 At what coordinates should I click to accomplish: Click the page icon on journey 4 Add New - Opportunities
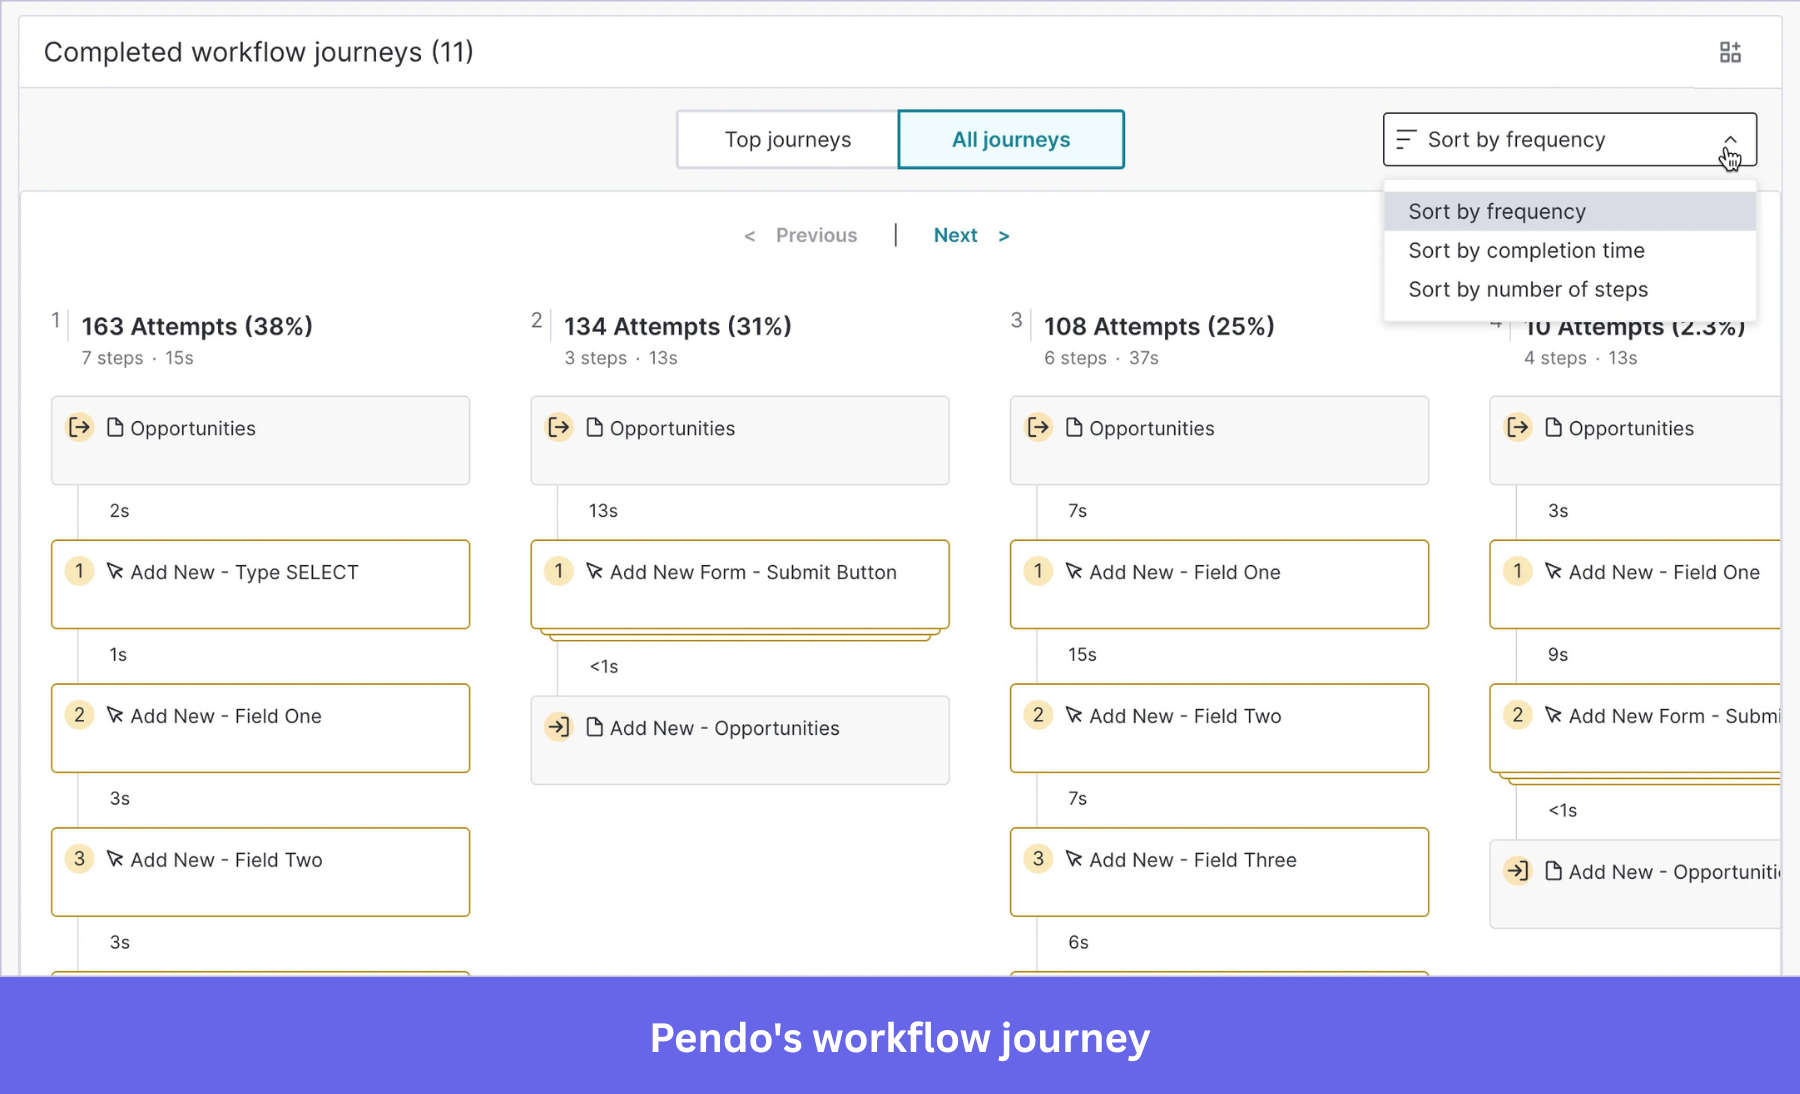pyautogui.click(x=1553, y=871)
